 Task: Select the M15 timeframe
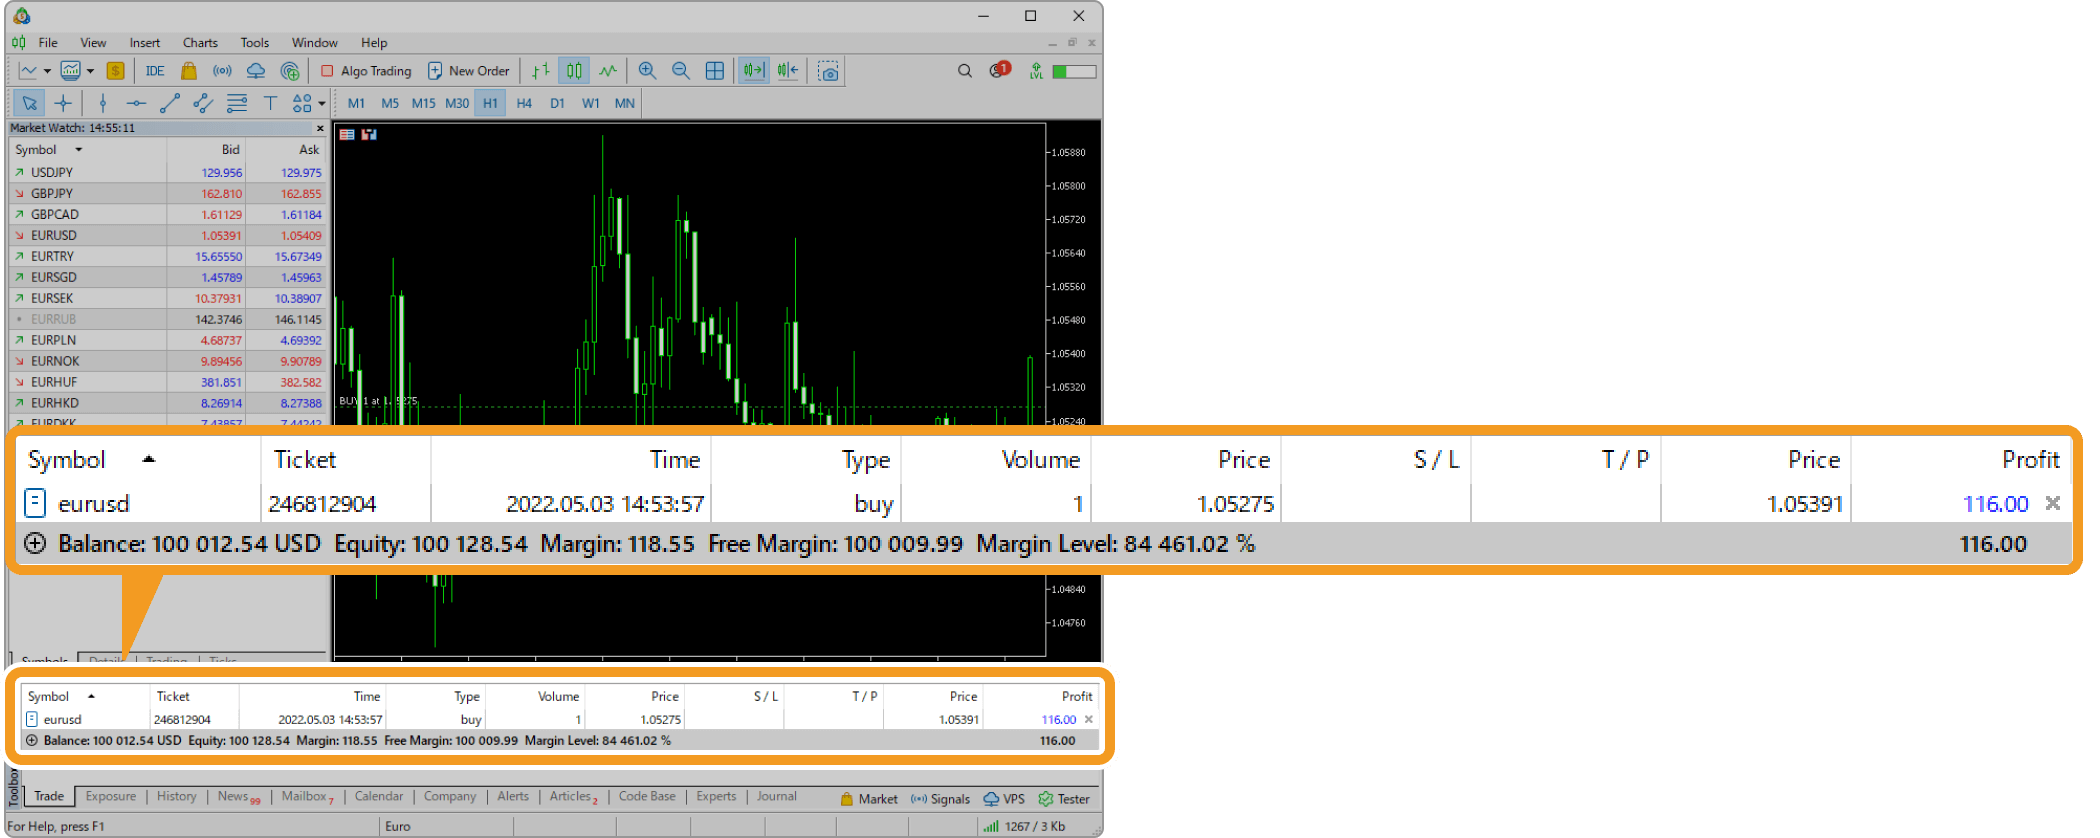pyautogui.click(x=423, y=103)
